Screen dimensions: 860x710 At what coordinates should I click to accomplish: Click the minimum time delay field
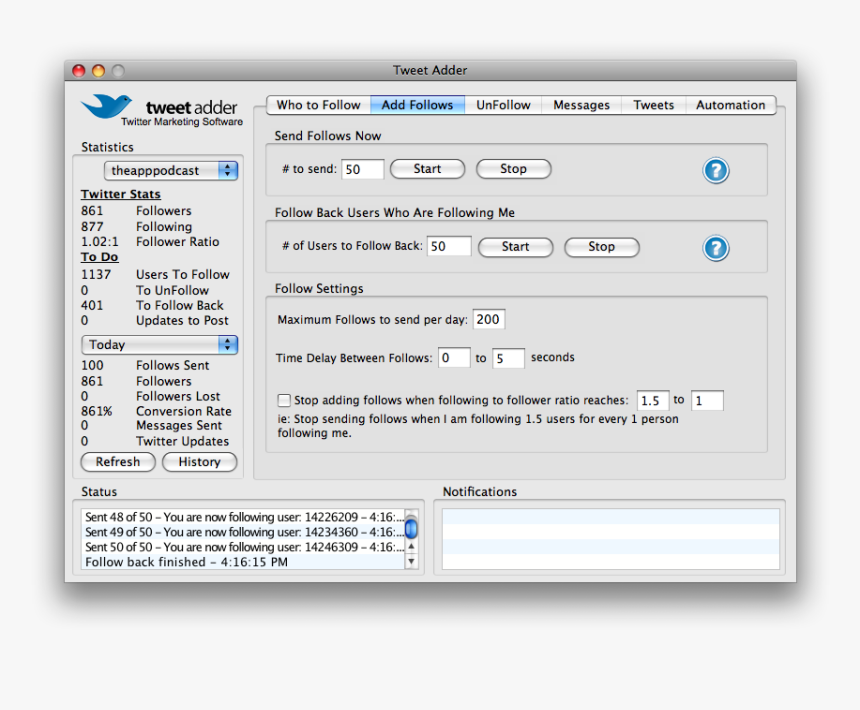pyautogui.click(x=454, y=358)
